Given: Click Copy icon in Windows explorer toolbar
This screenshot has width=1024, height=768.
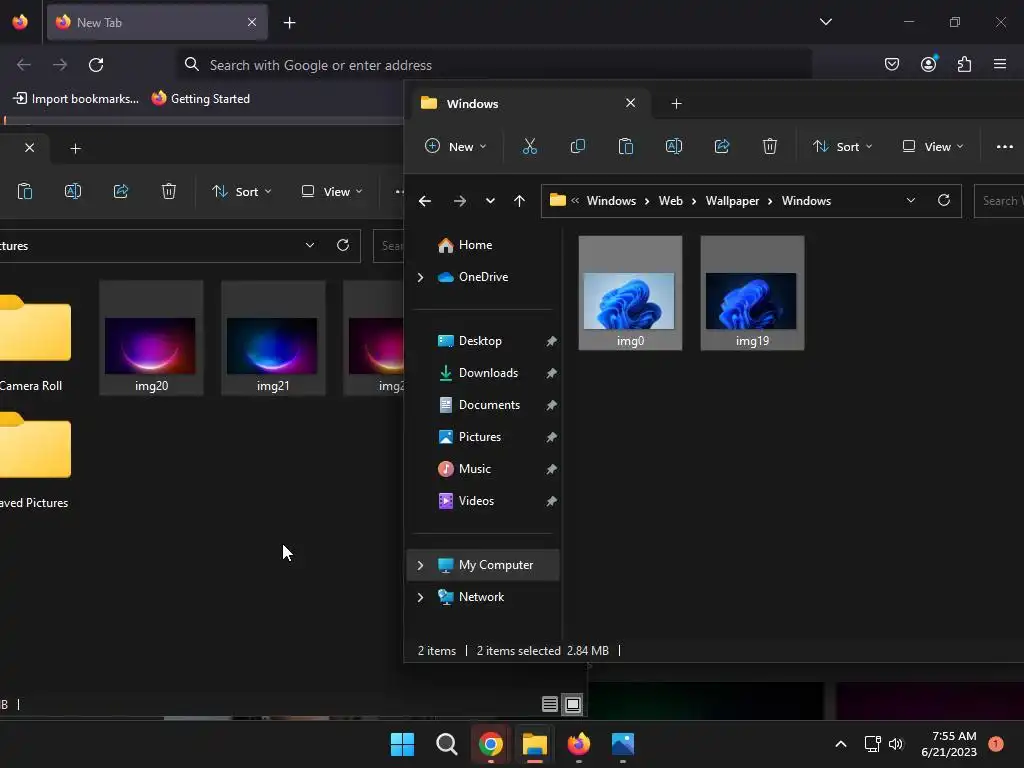Looking at the screenshot, I should [577, 146].
